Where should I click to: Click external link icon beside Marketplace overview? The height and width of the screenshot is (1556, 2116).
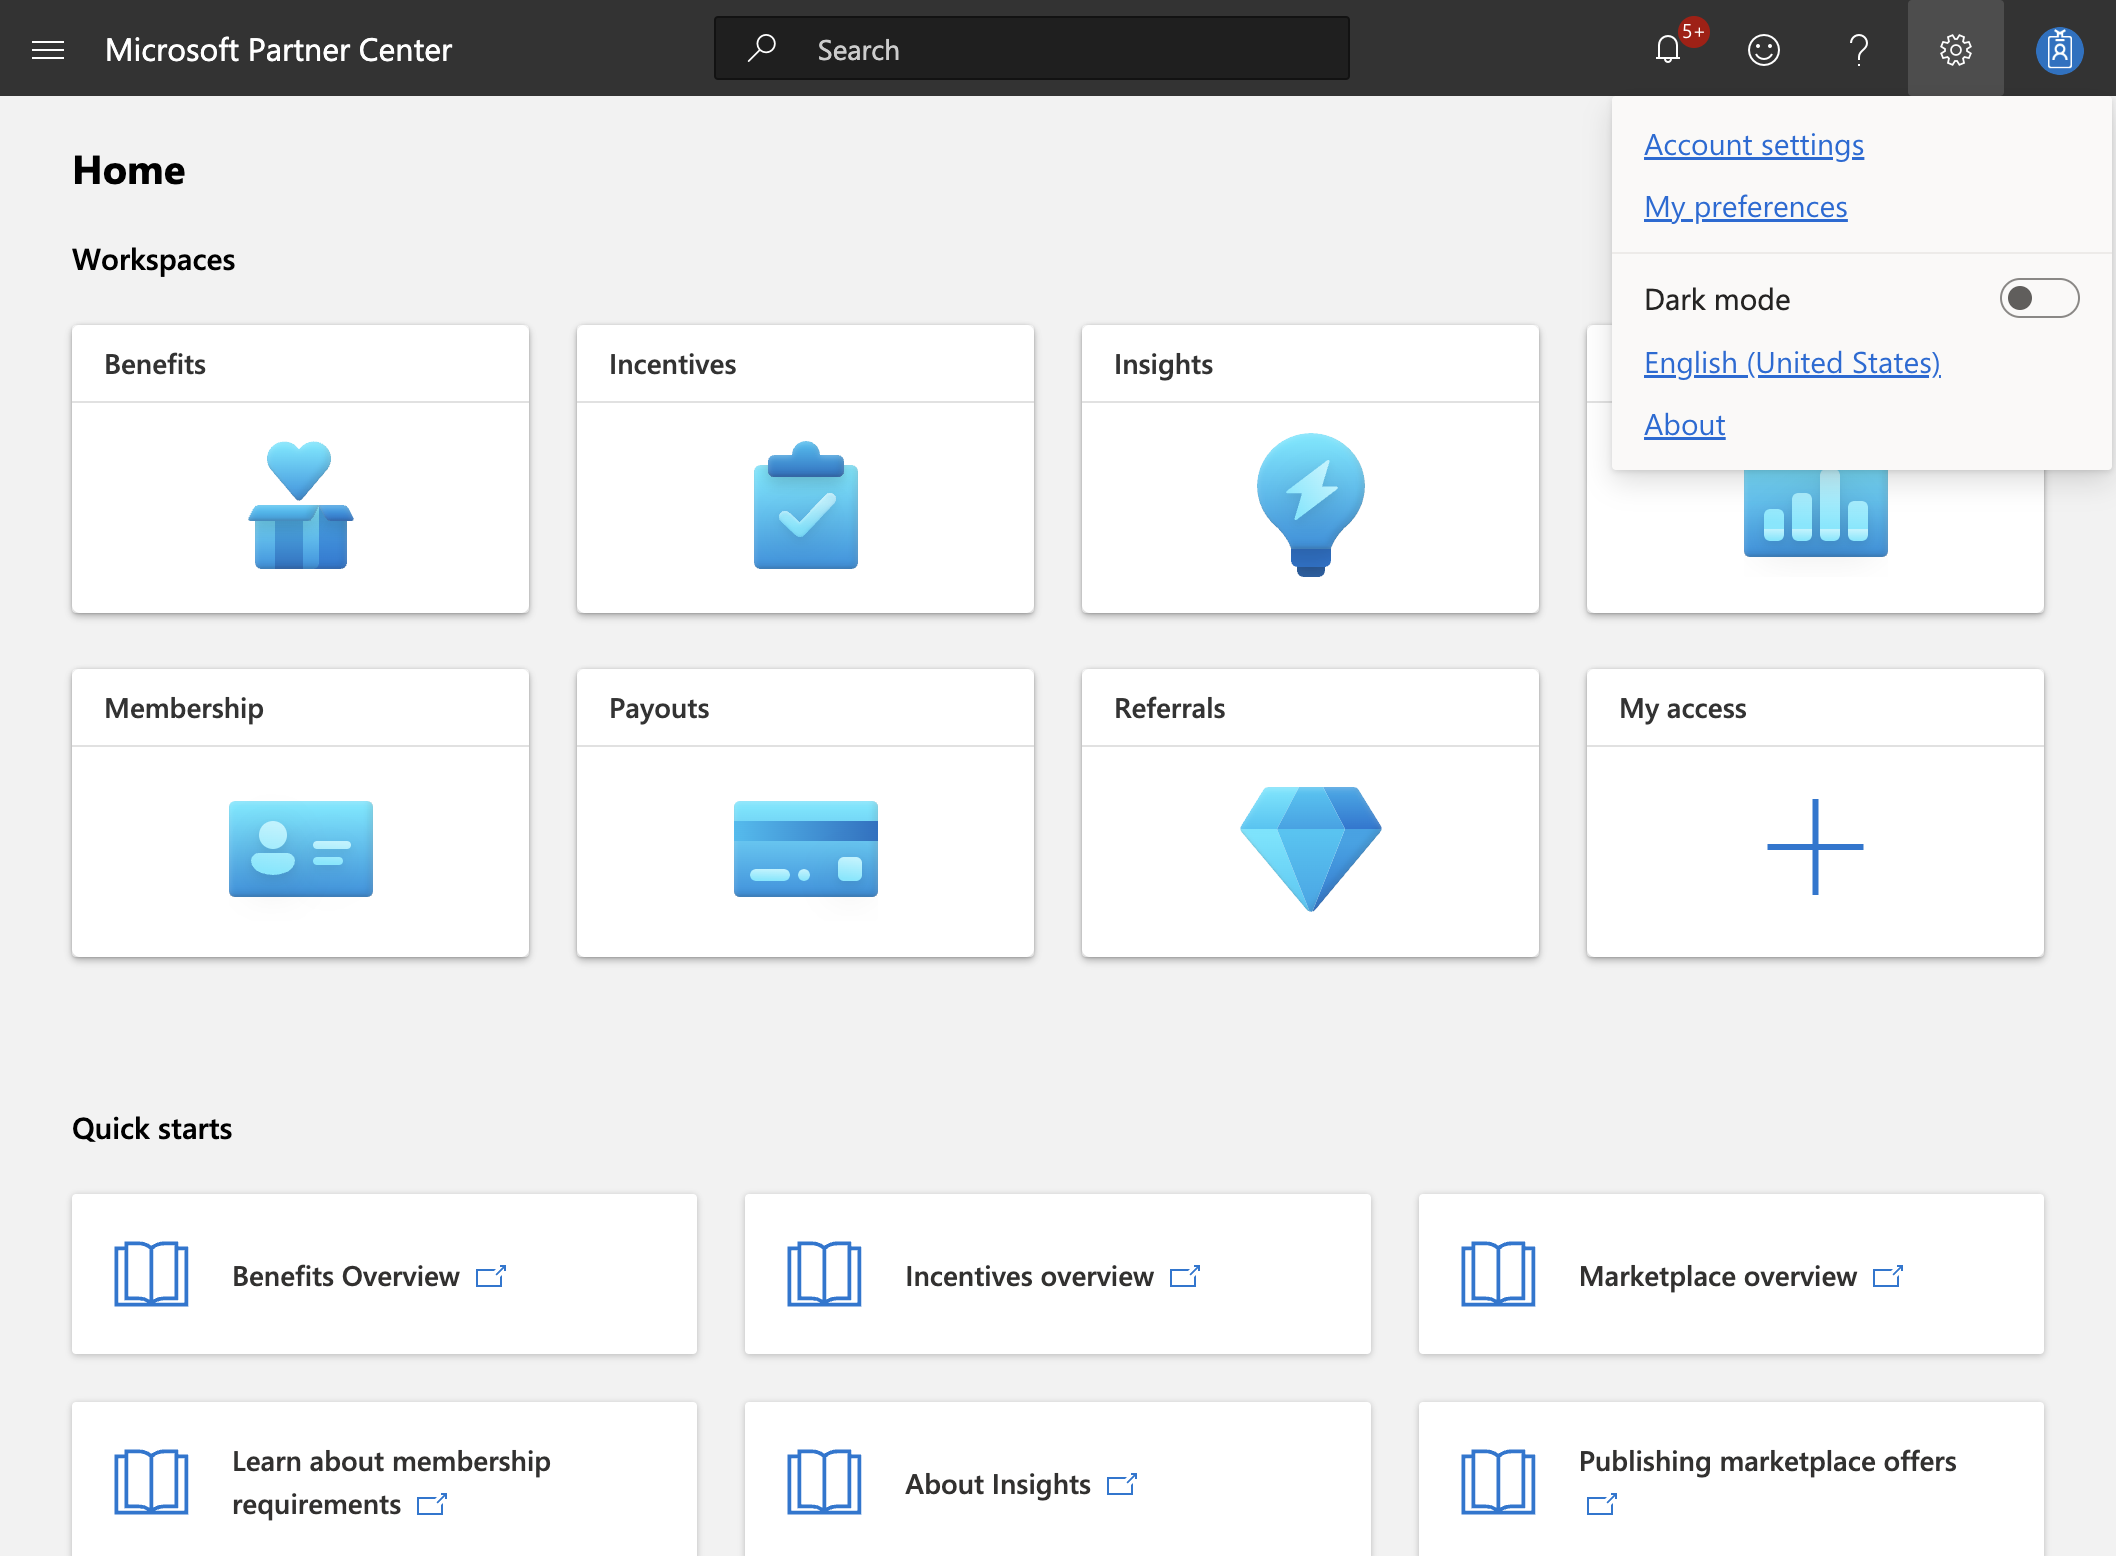point(1888,1276)
